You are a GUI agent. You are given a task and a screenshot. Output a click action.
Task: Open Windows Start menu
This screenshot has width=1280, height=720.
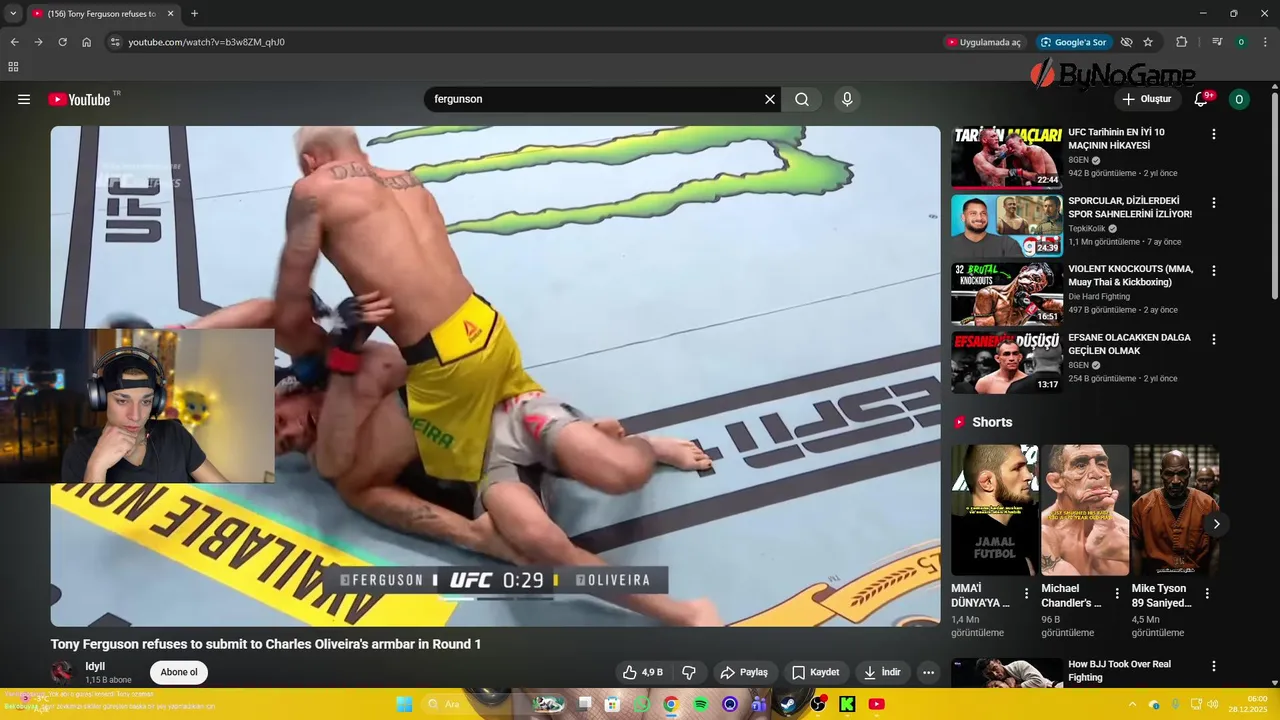click(x=404, y=704)
